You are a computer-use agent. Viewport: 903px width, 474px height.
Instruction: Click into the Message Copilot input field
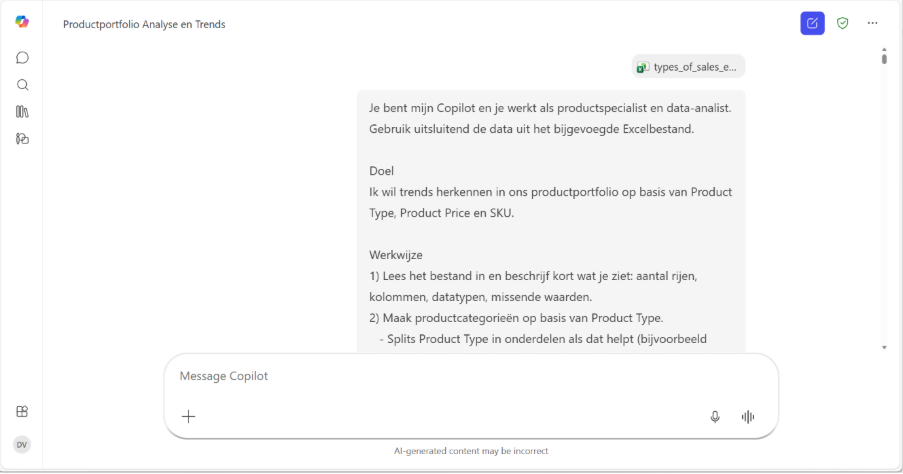(470, 376)
